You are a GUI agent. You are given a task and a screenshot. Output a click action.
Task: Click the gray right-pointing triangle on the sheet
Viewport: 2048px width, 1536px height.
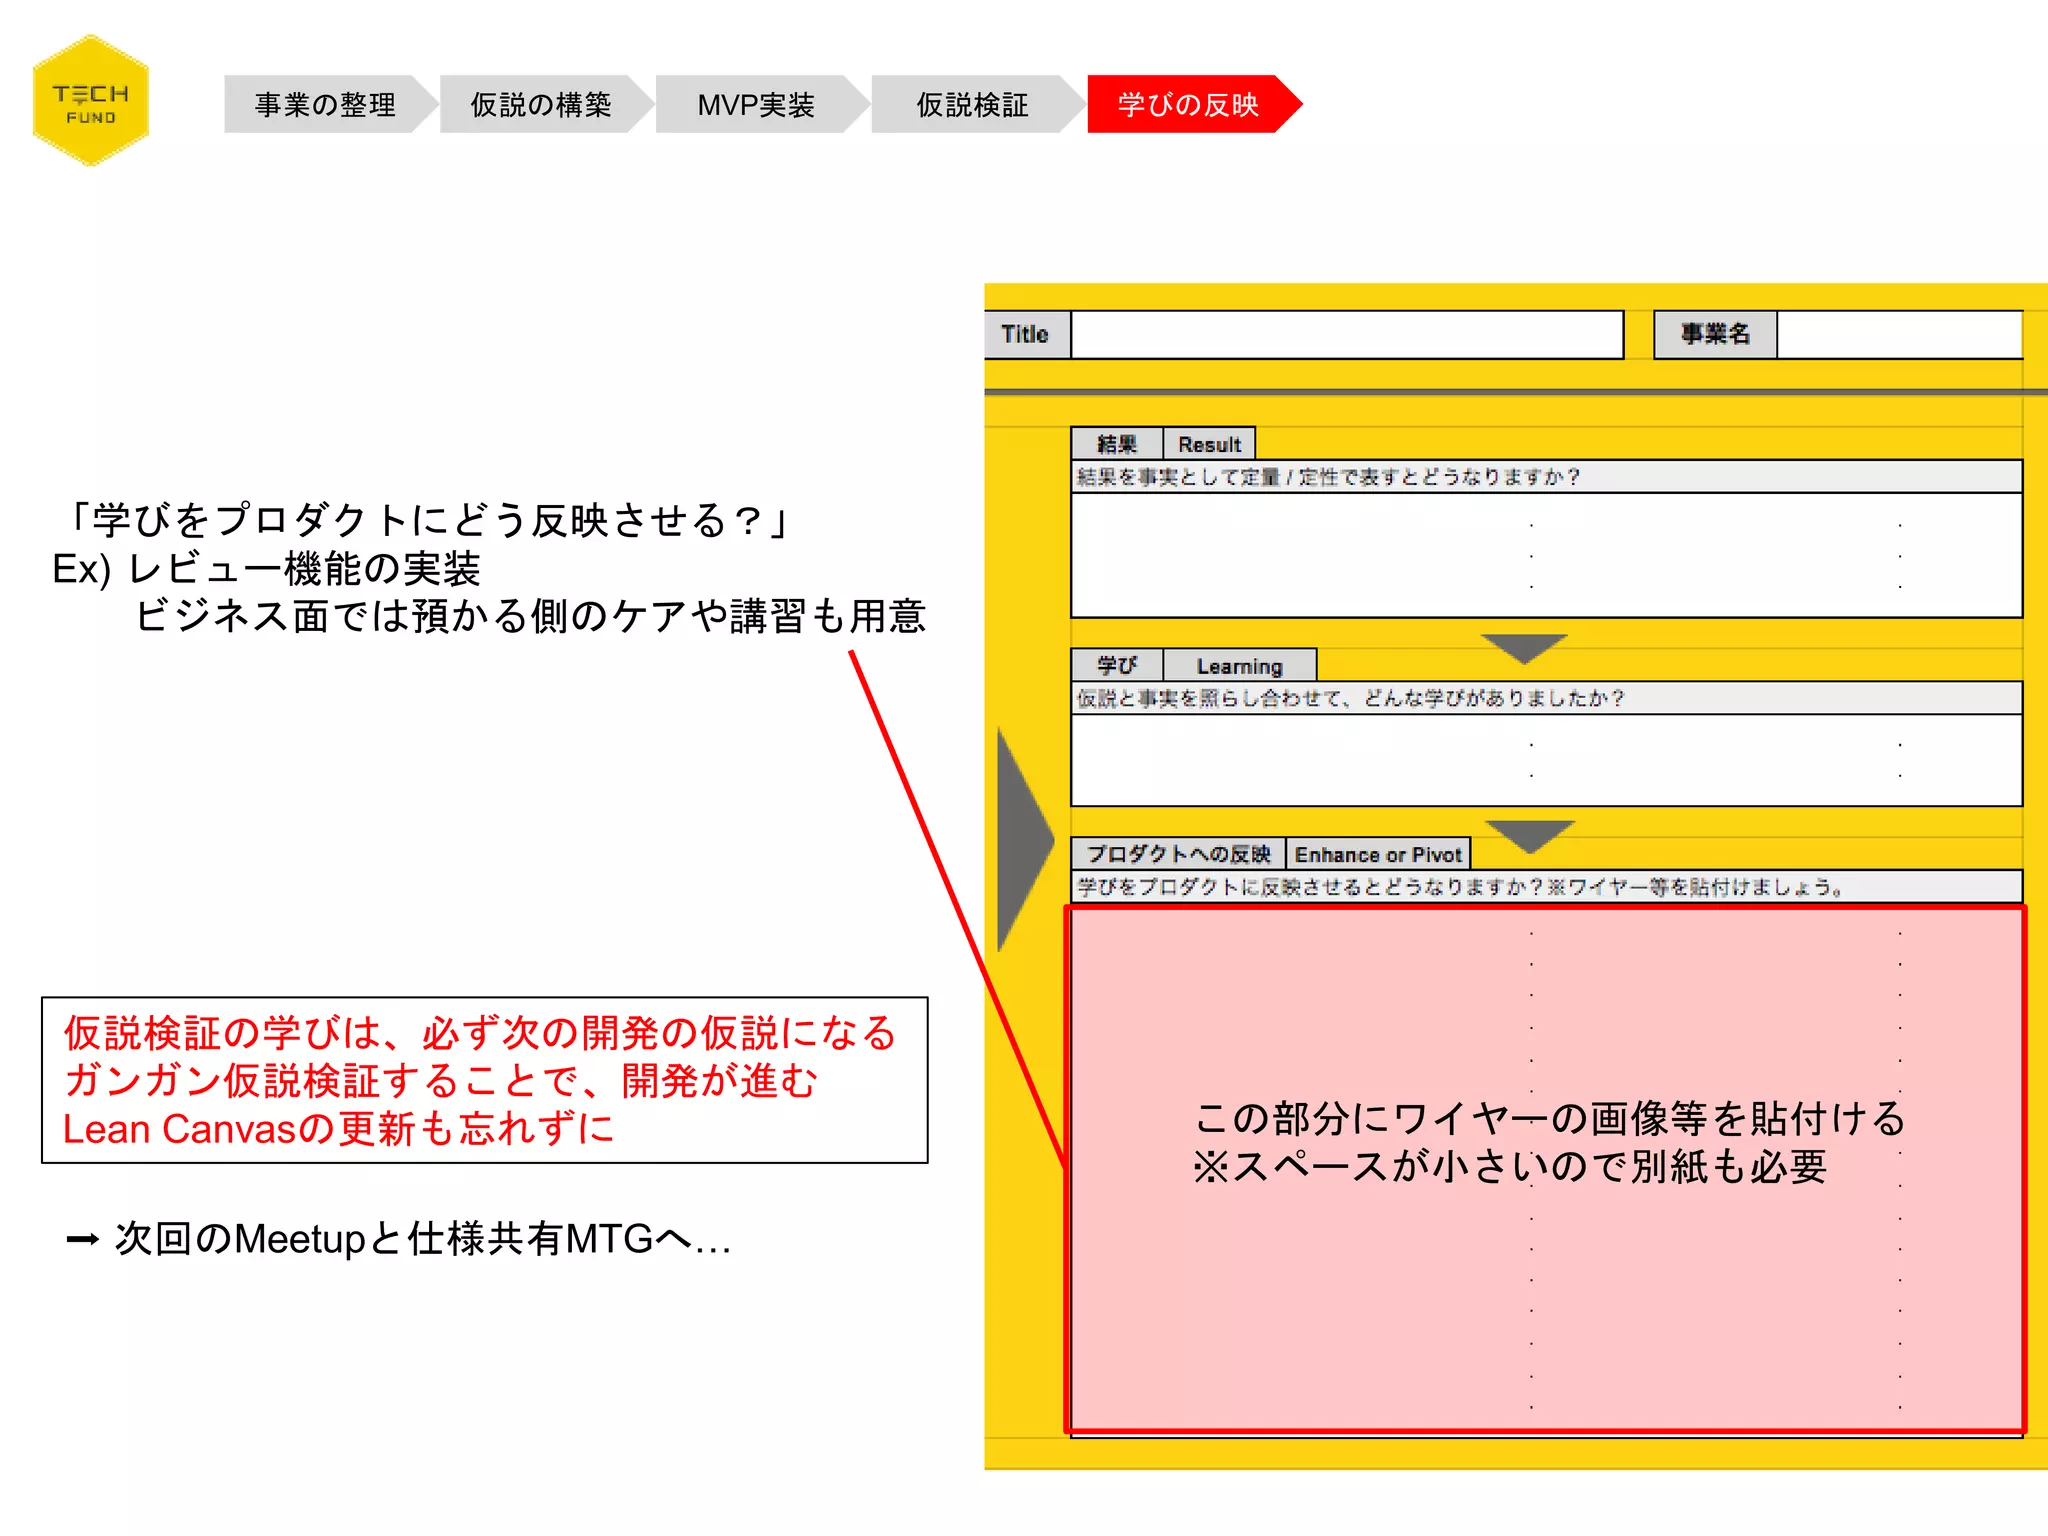pyautogui.click(x=1025, y=840)
